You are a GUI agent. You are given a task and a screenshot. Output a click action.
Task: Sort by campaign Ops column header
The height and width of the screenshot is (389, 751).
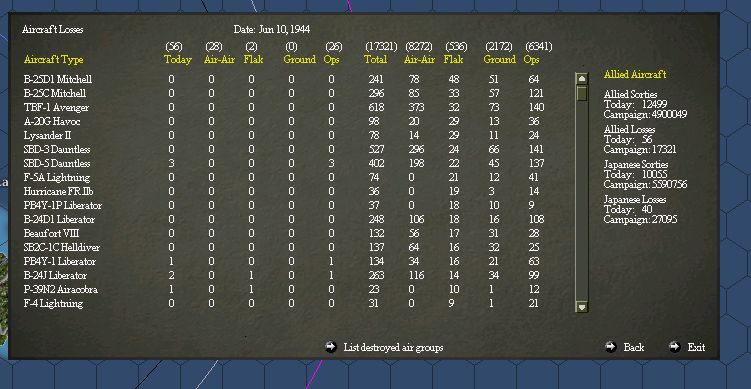pyautogui.click(x=531, y=59)
